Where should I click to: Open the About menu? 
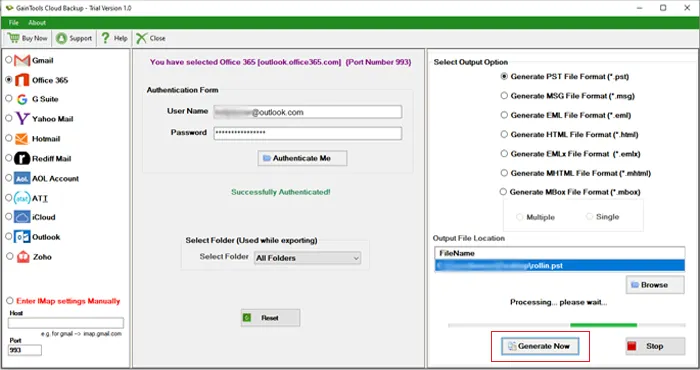37,23
